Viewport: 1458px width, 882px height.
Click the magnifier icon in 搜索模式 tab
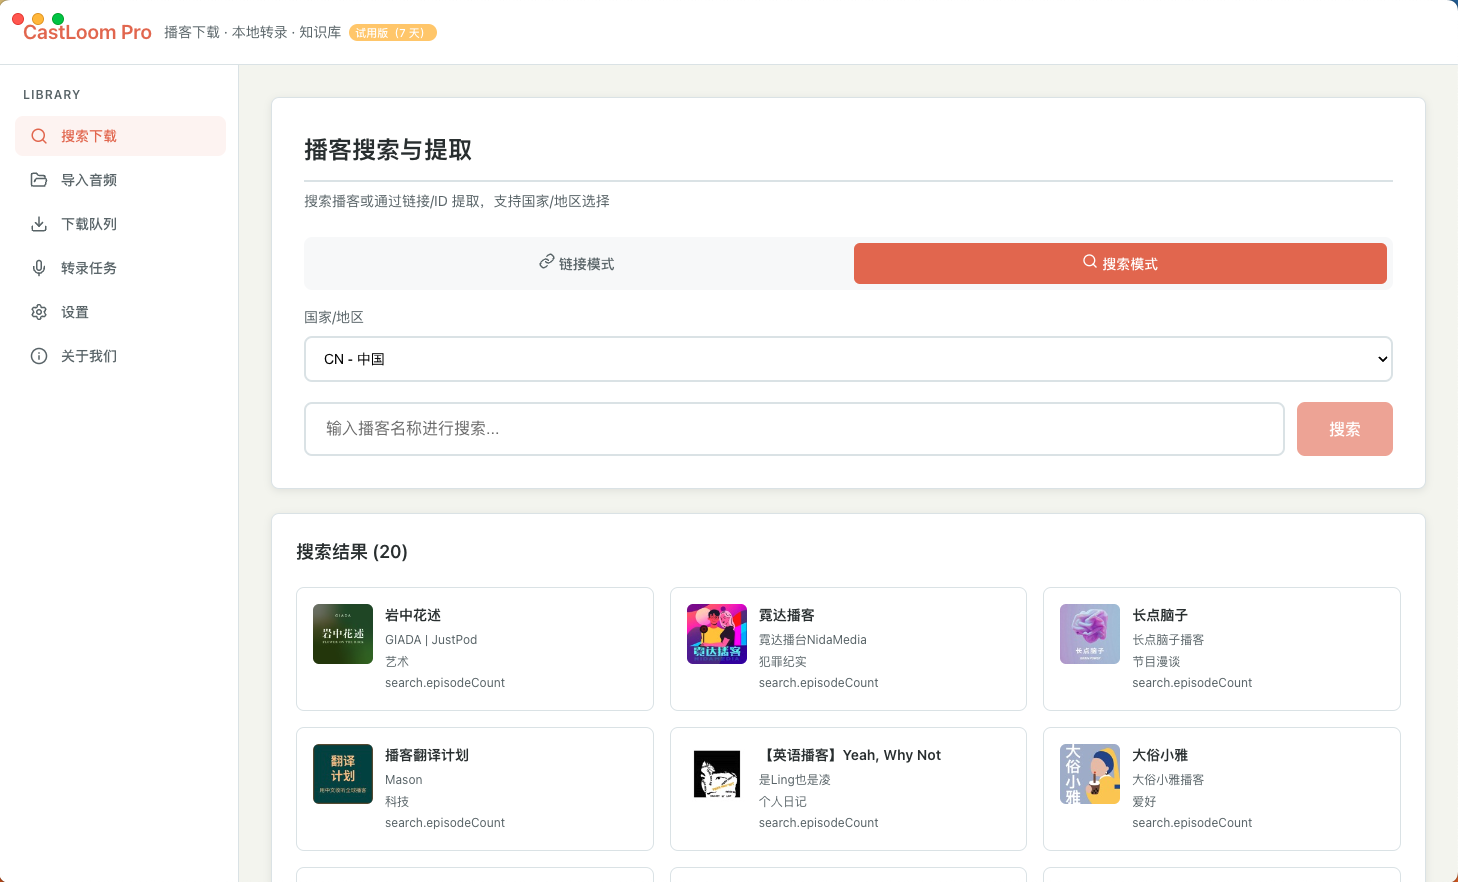click(1090, 262)
